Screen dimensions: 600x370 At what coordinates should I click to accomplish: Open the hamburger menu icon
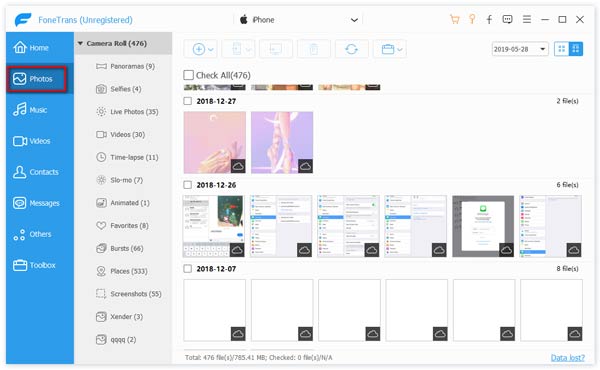(x=527, y=19)
